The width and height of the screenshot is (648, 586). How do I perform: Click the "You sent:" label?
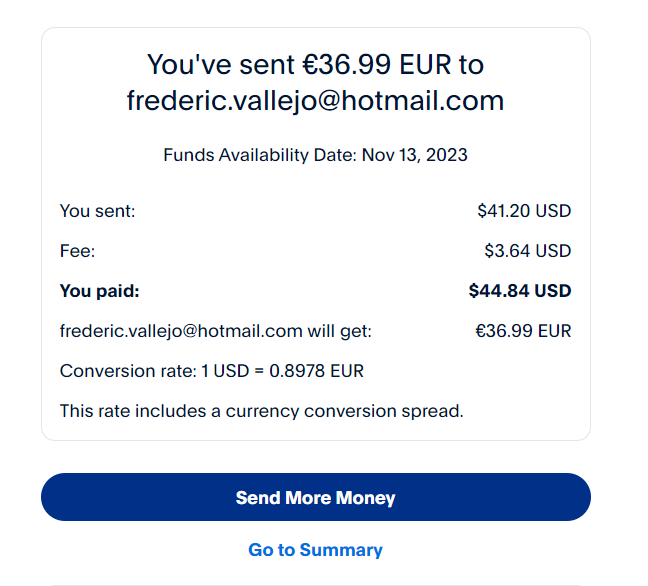(x=97, y=211)
